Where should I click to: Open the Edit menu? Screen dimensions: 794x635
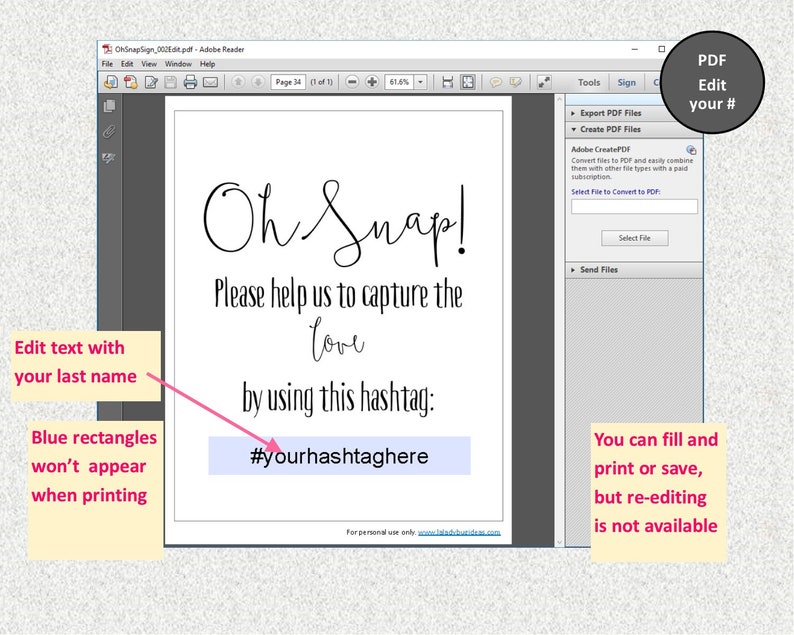127,64
